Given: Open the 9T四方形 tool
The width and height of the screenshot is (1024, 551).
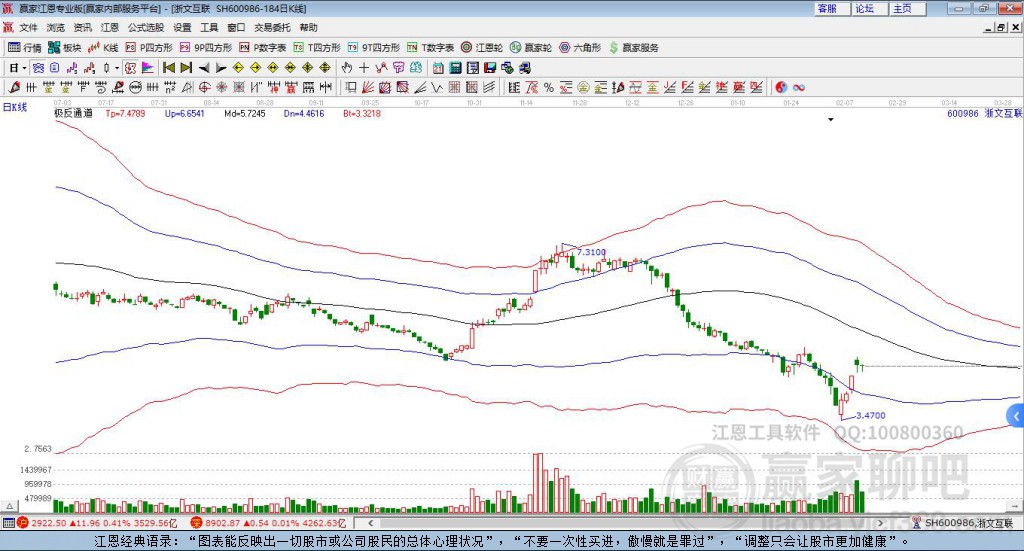Looking at the screenshot, I should tap(374, 48).
